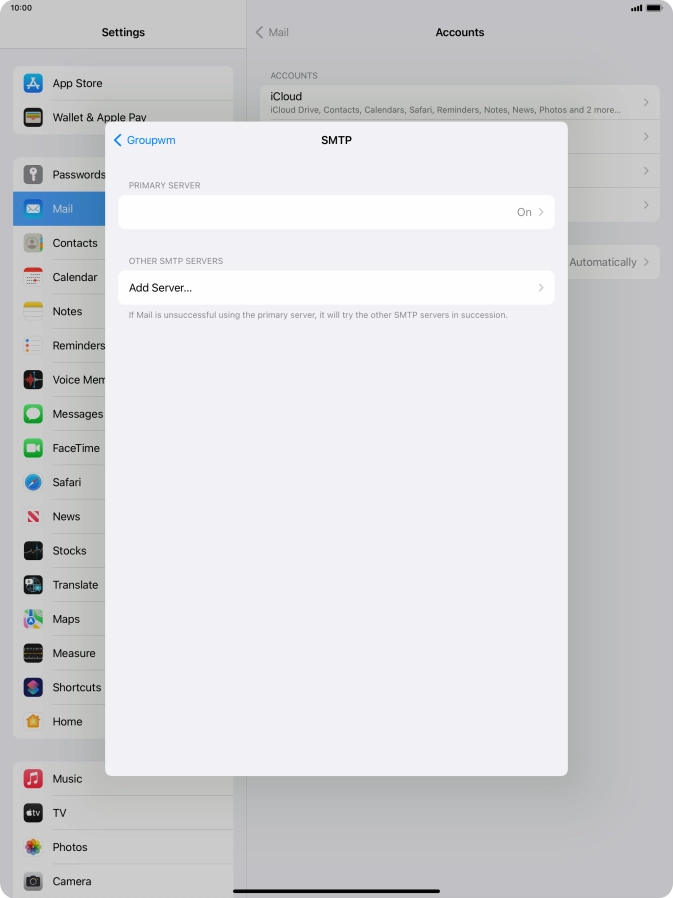
Task: Select Notes in settings sidebar
Action: [x=67, y=311]
